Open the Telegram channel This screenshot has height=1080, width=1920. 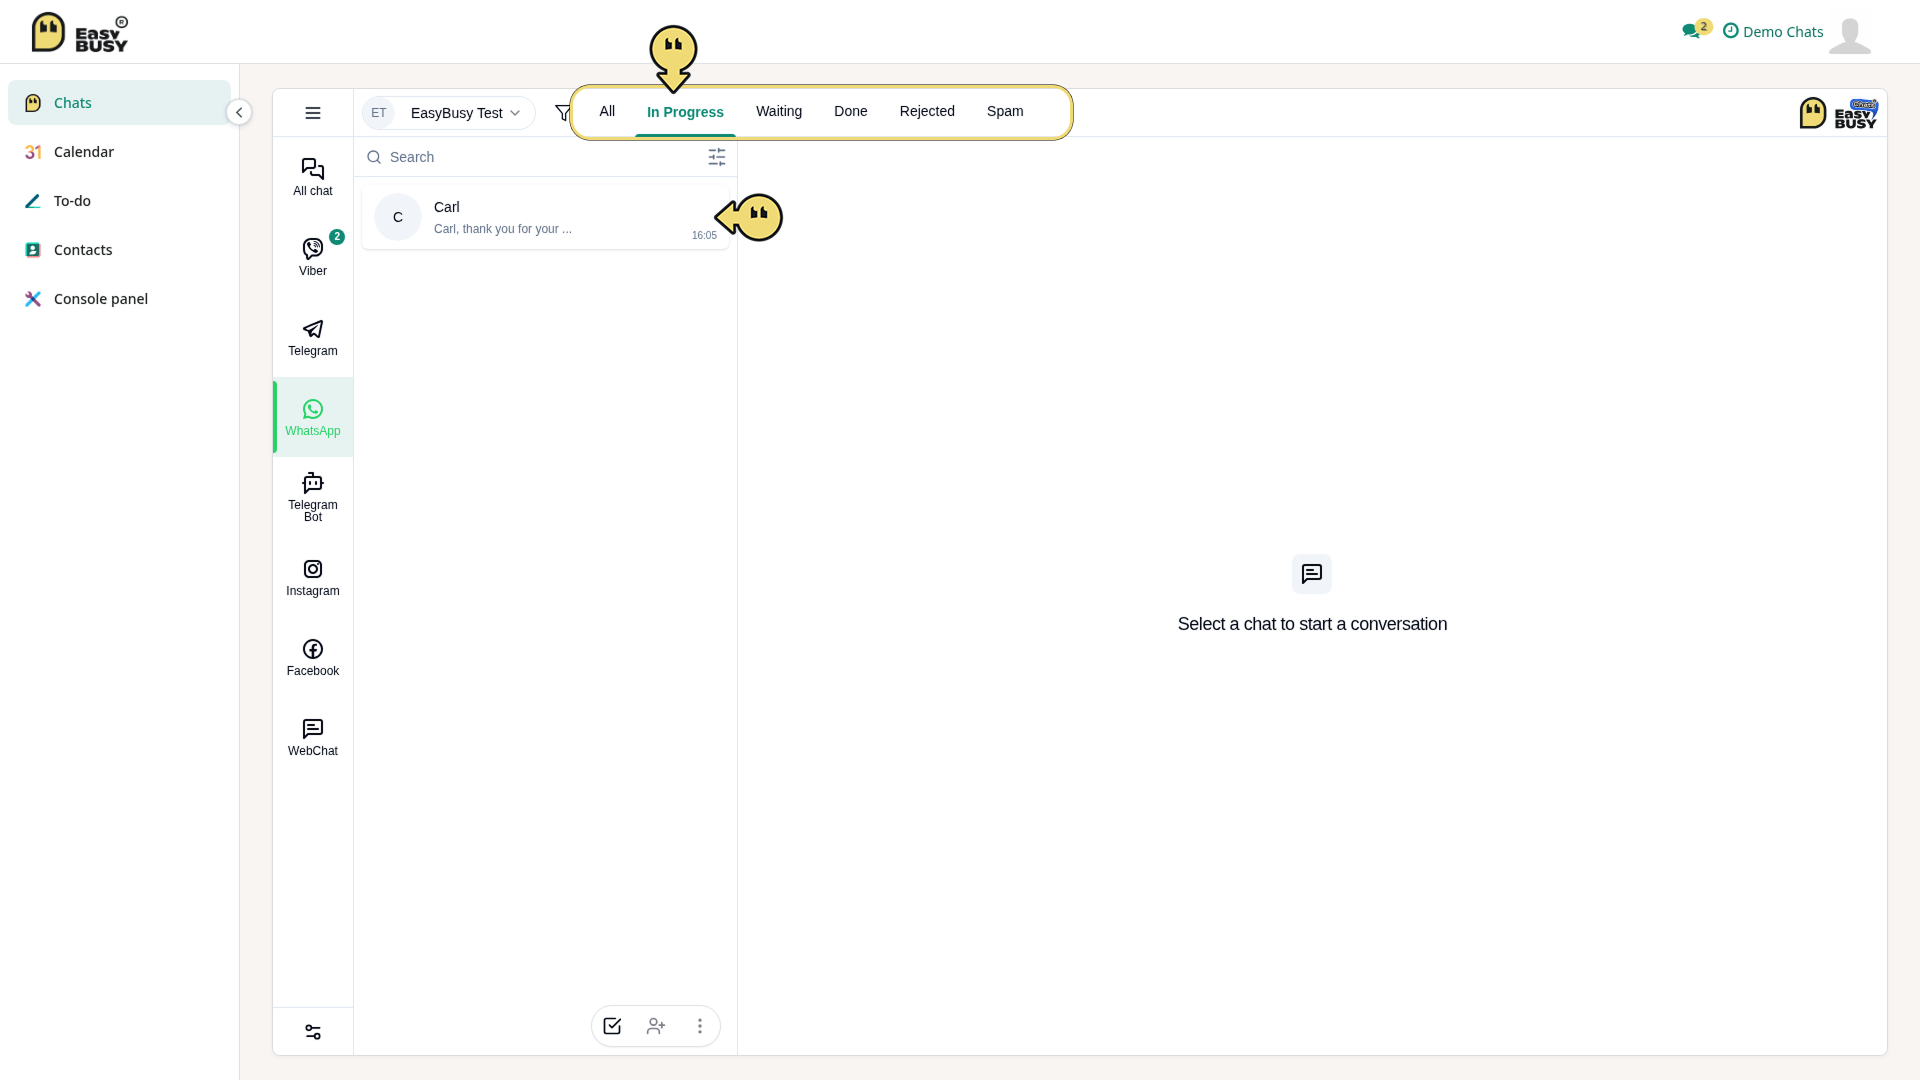[x=313, y=337]
